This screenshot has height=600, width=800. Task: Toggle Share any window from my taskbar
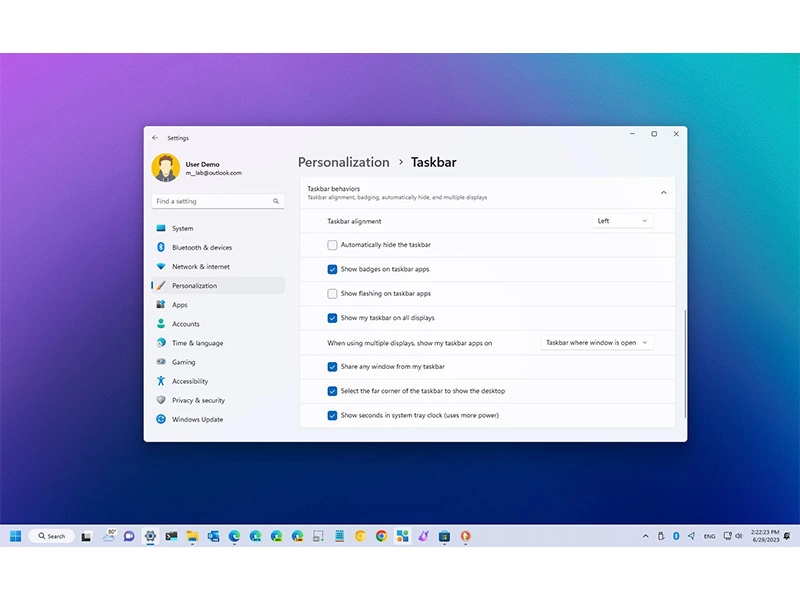[x=332, y=367]
